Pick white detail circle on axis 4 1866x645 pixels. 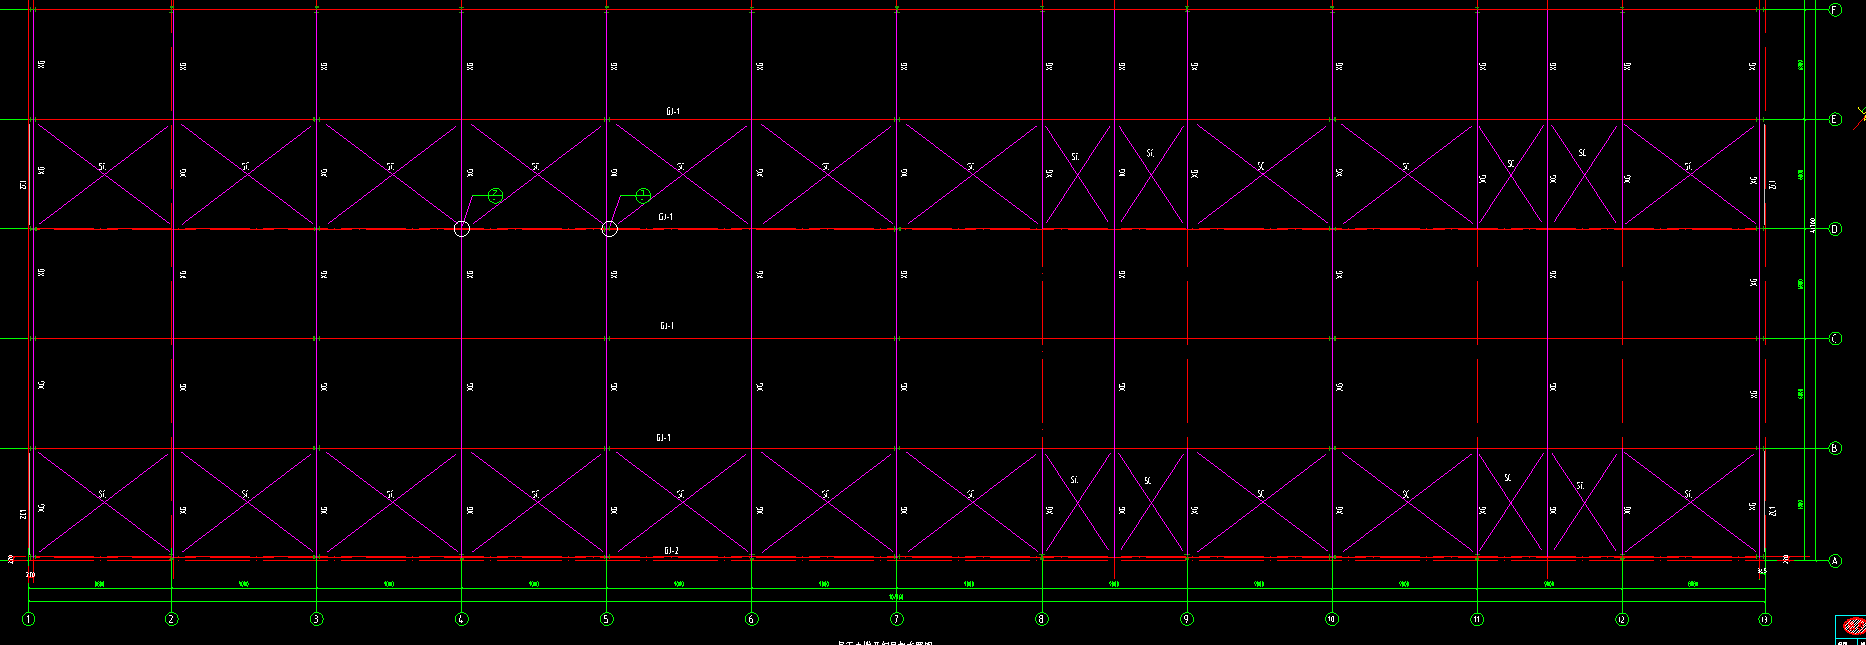461,229
